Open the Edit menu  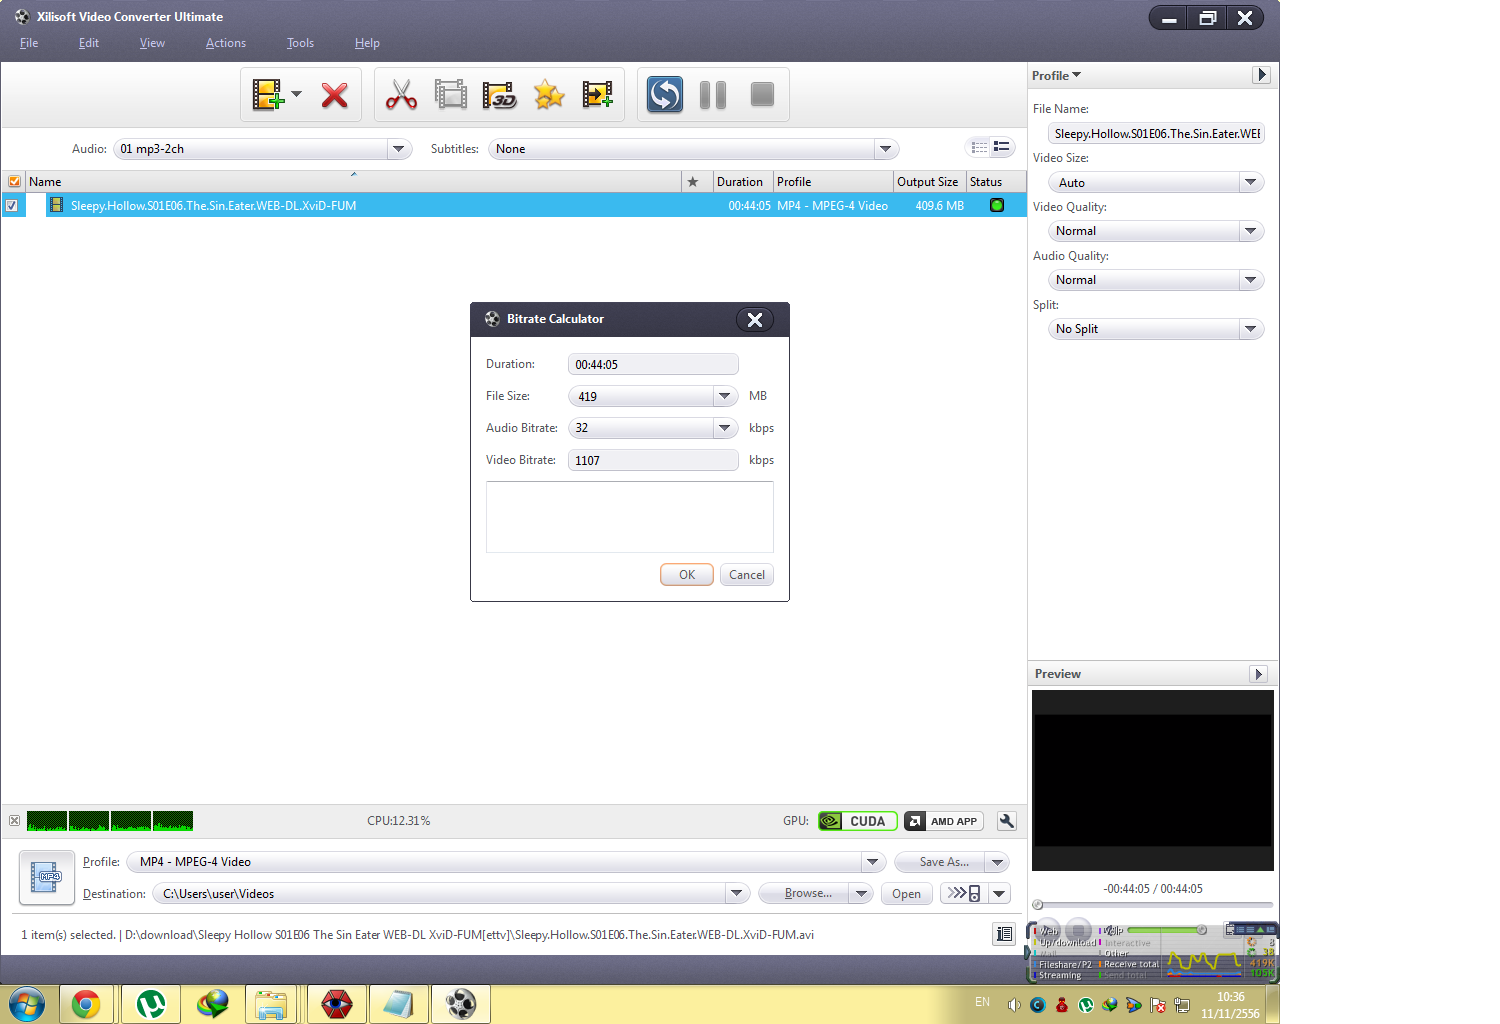coord(89,43)
